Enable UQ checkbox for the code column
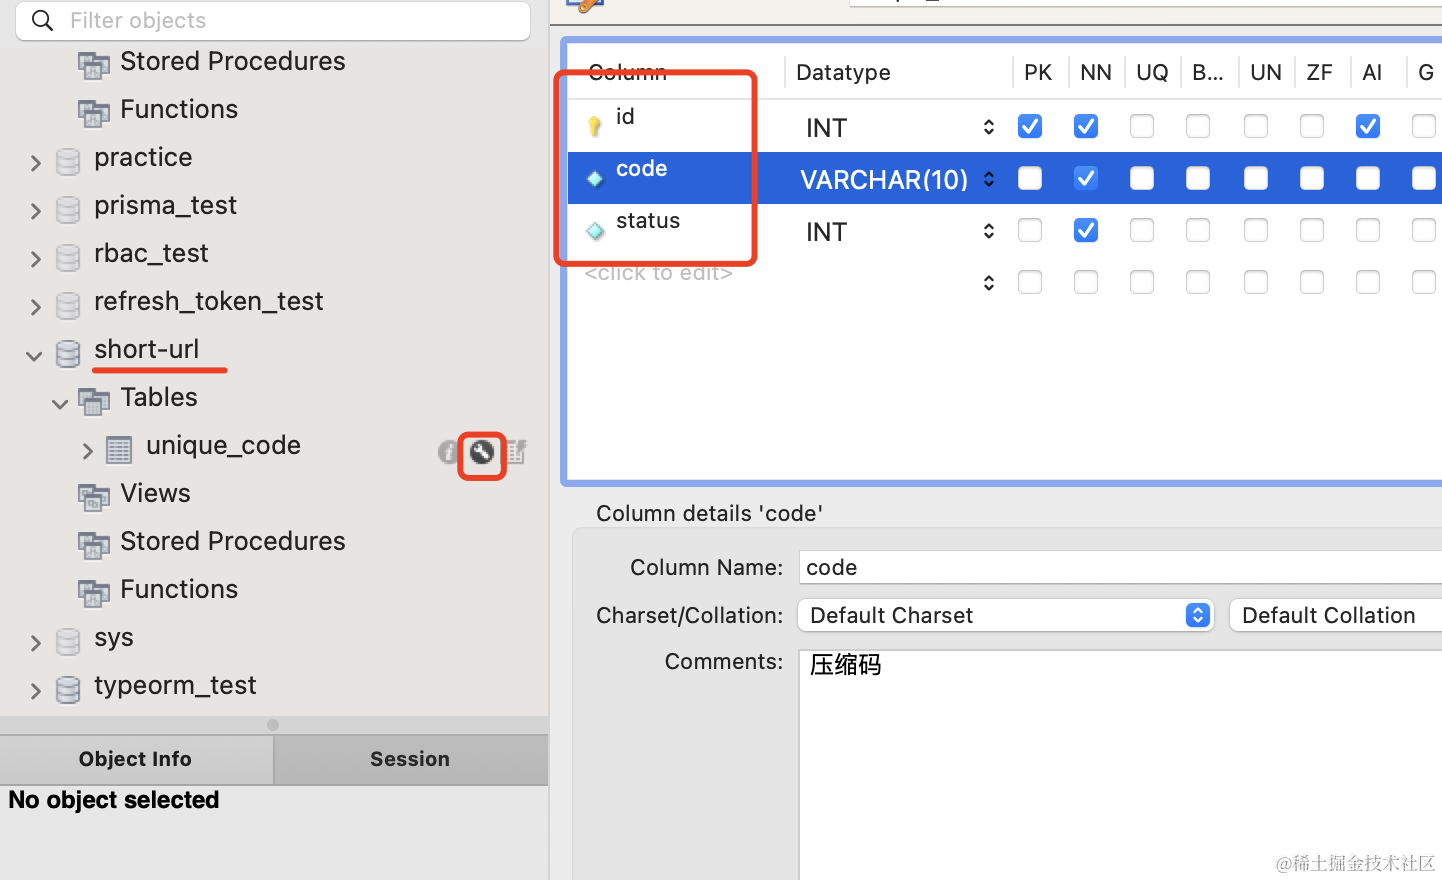Image resolution: width=1442 pixels, height=880 pixels. click(1142, 178)
